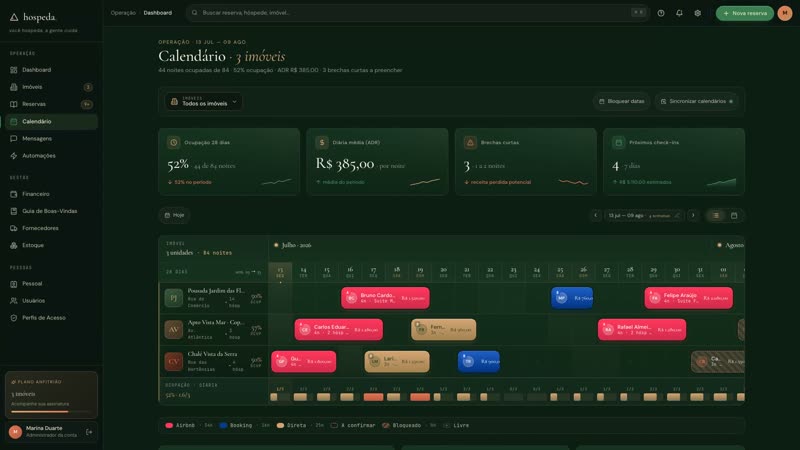Open Dashboard in the sidebar
800x450 pixels.
pyautogui.click(x=51, y=70)
